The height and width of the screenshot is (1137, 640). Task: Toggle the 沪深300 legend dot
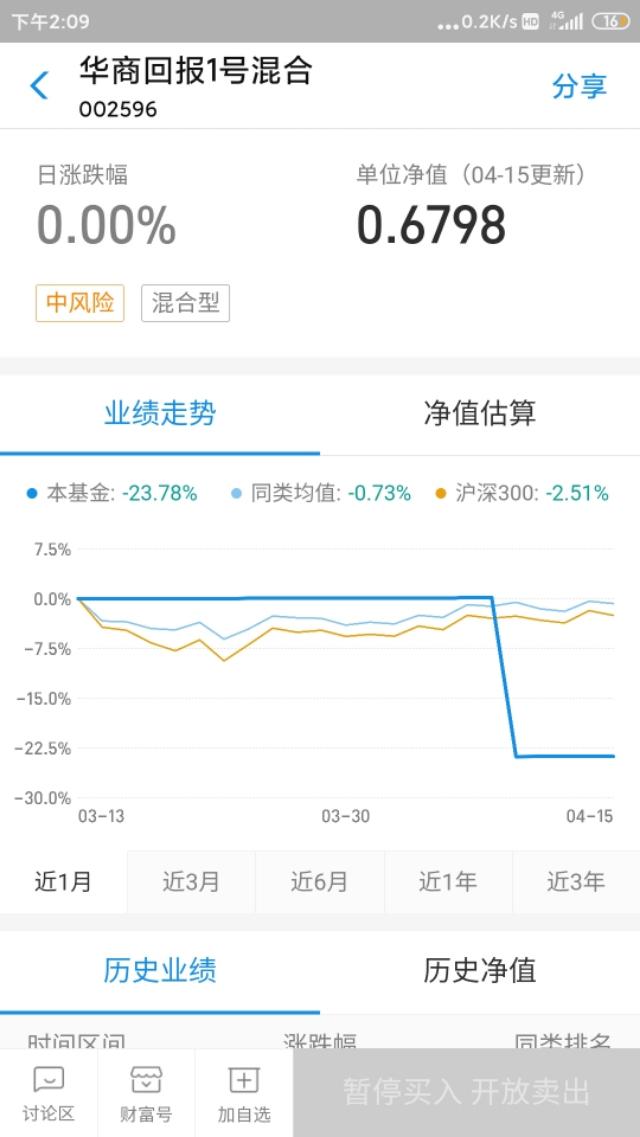(x=441, y=493)
